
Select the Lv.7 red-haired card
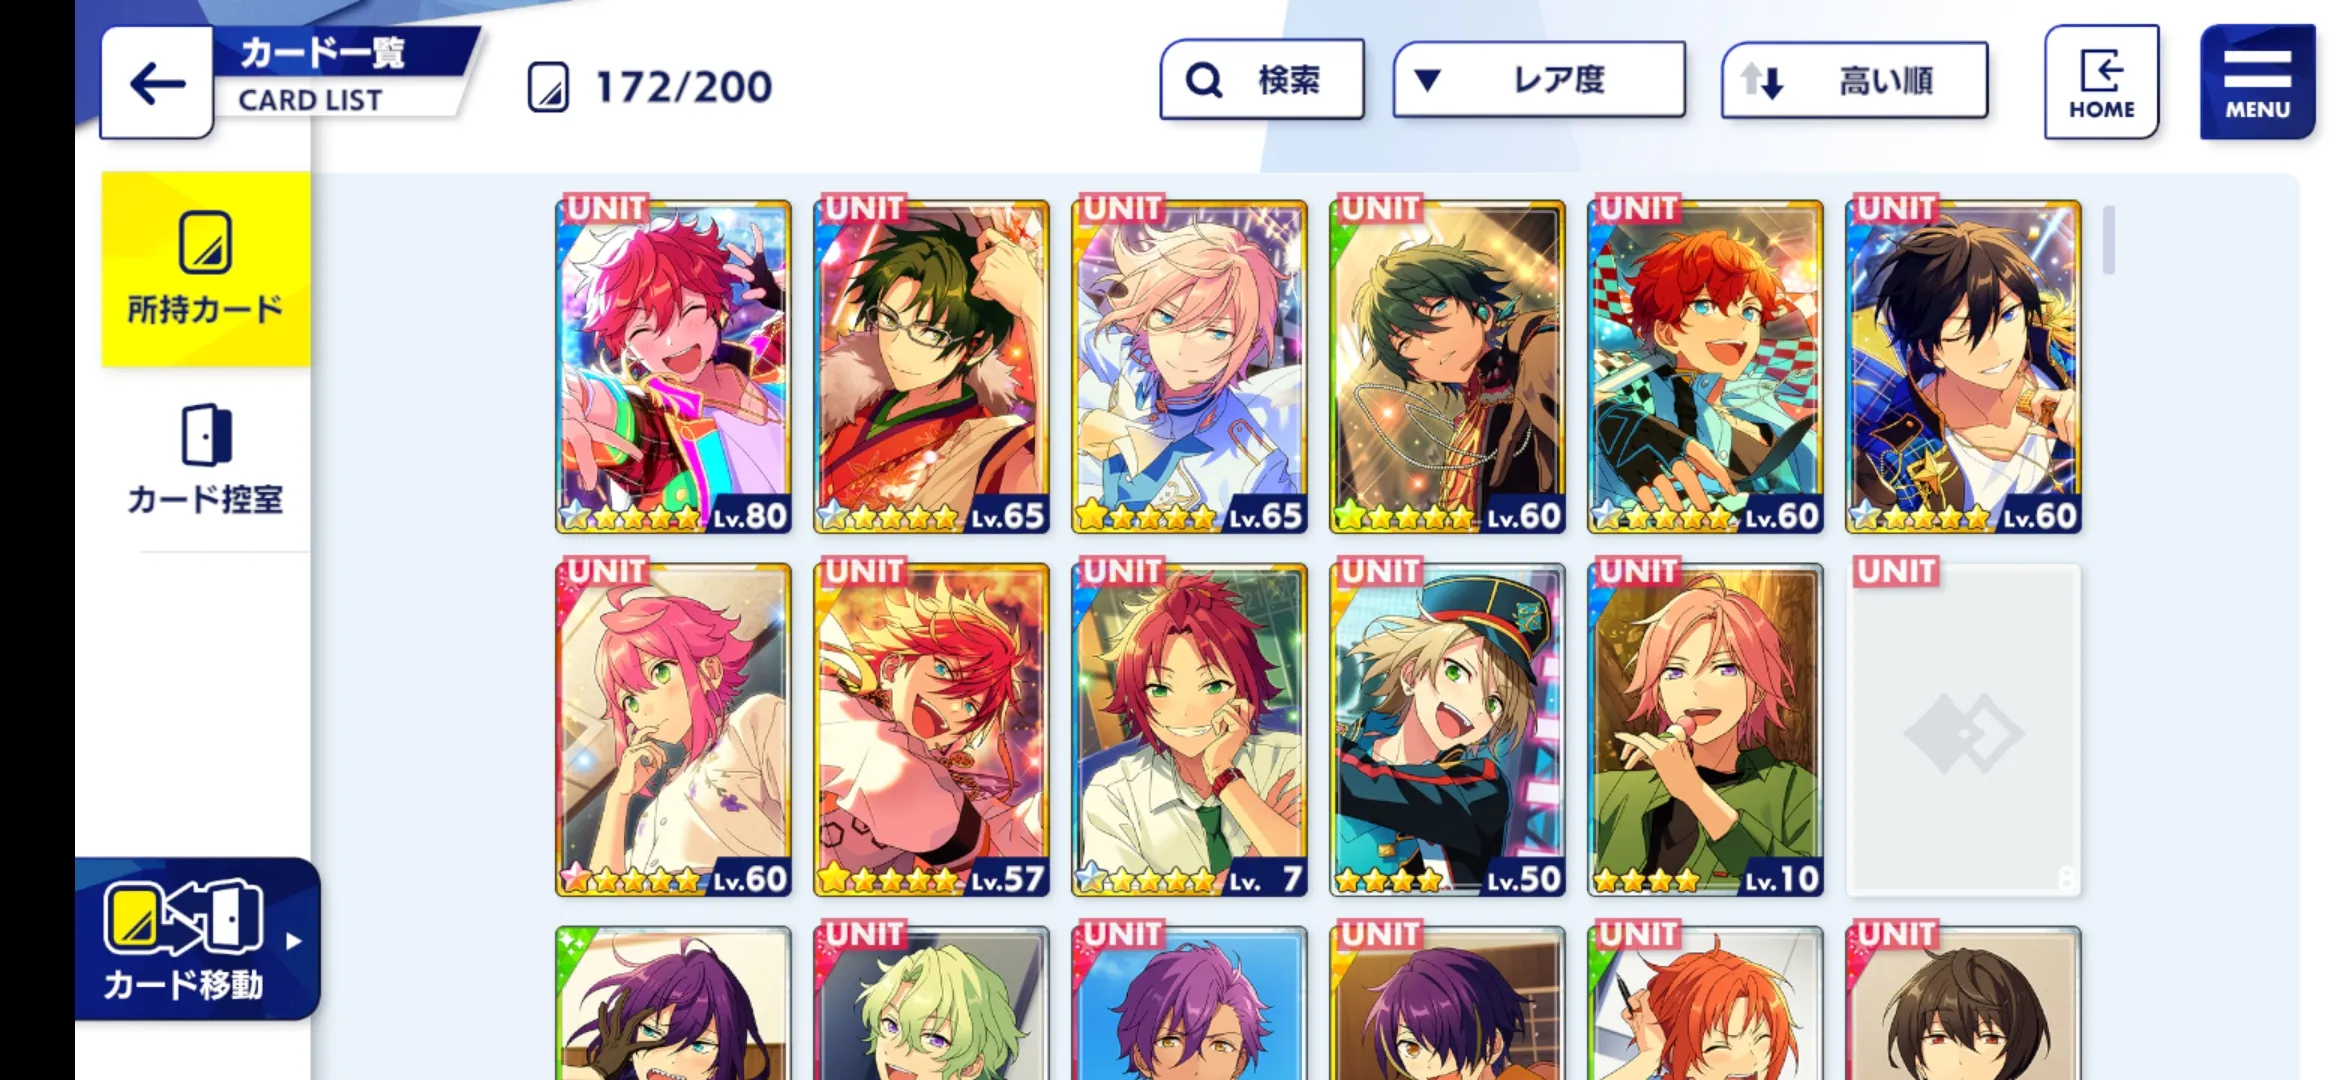point(1189,729)
